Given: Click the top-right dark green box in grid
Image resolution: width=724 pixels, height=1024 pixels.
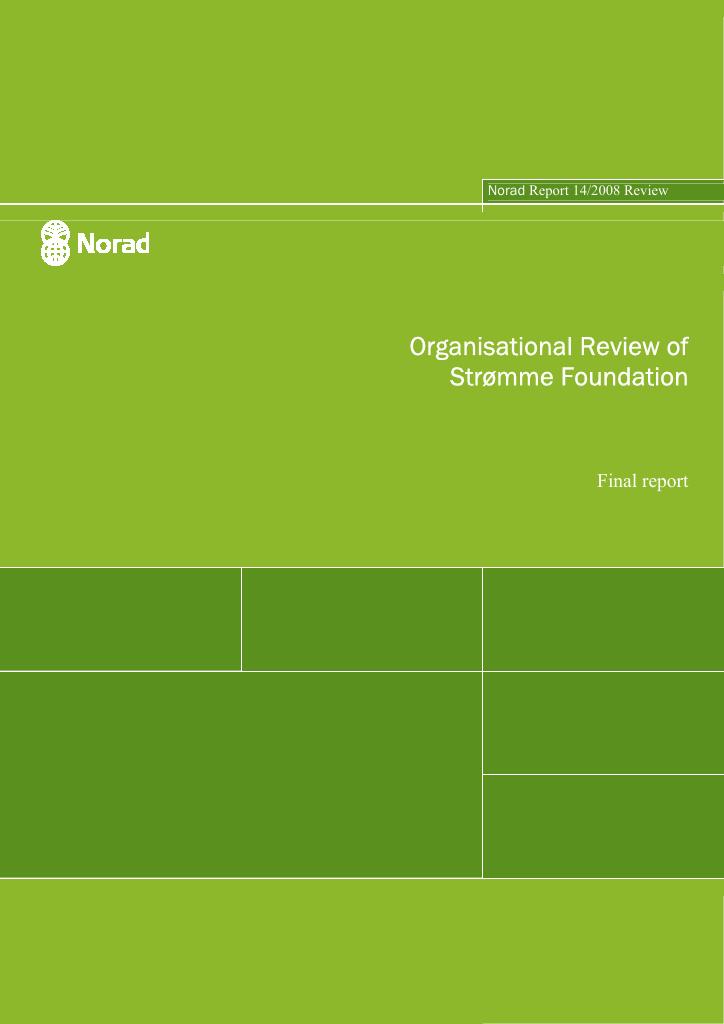Looking at the screenshot, I should 603,619.
